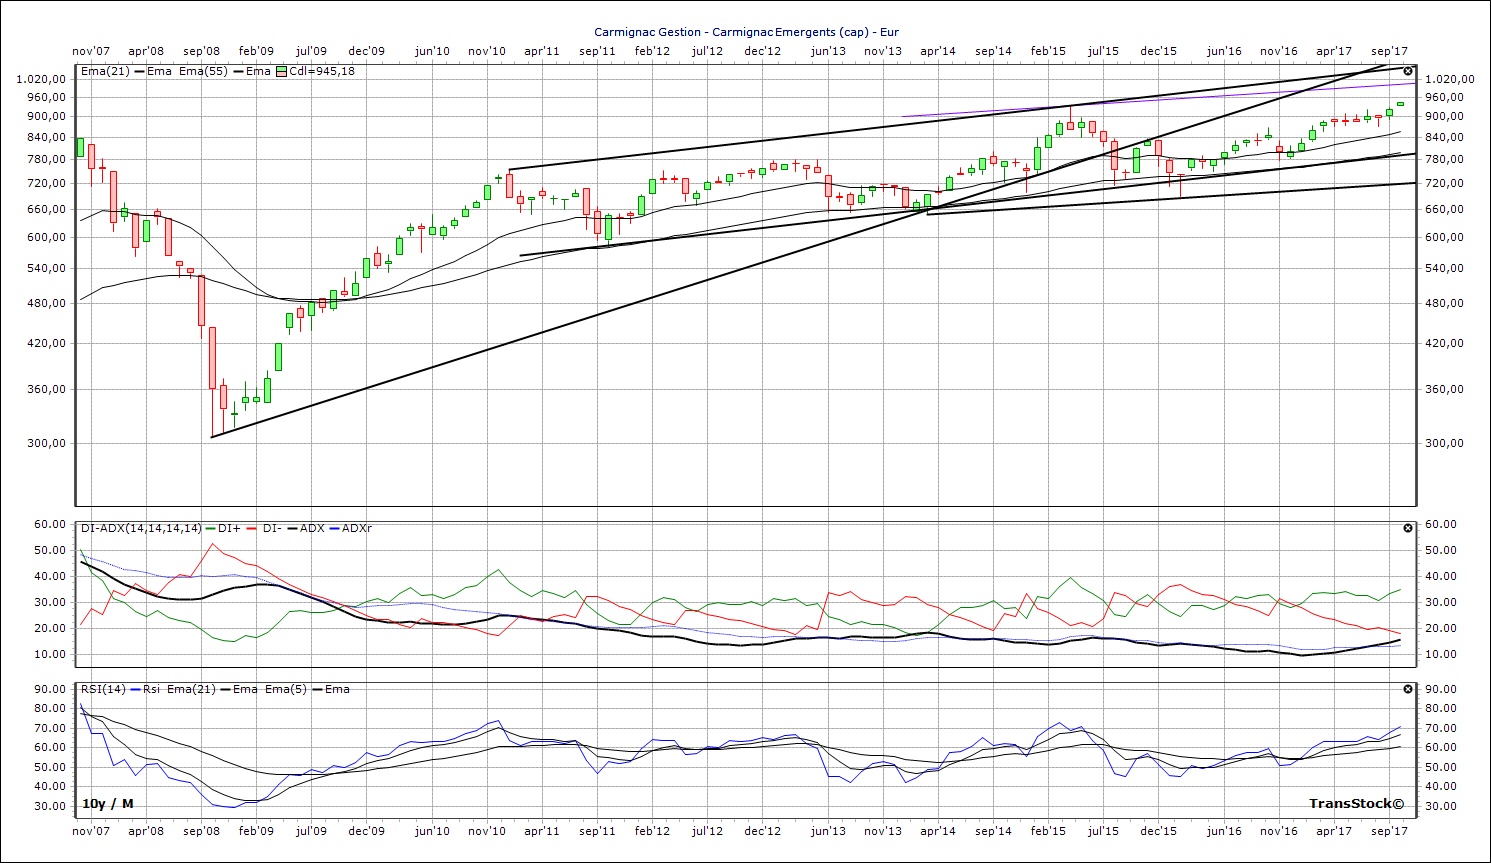Click the DI-ADX(14,14,14,14) indicator label
This screenshot has height=863, width=1491.
[141, 528]
